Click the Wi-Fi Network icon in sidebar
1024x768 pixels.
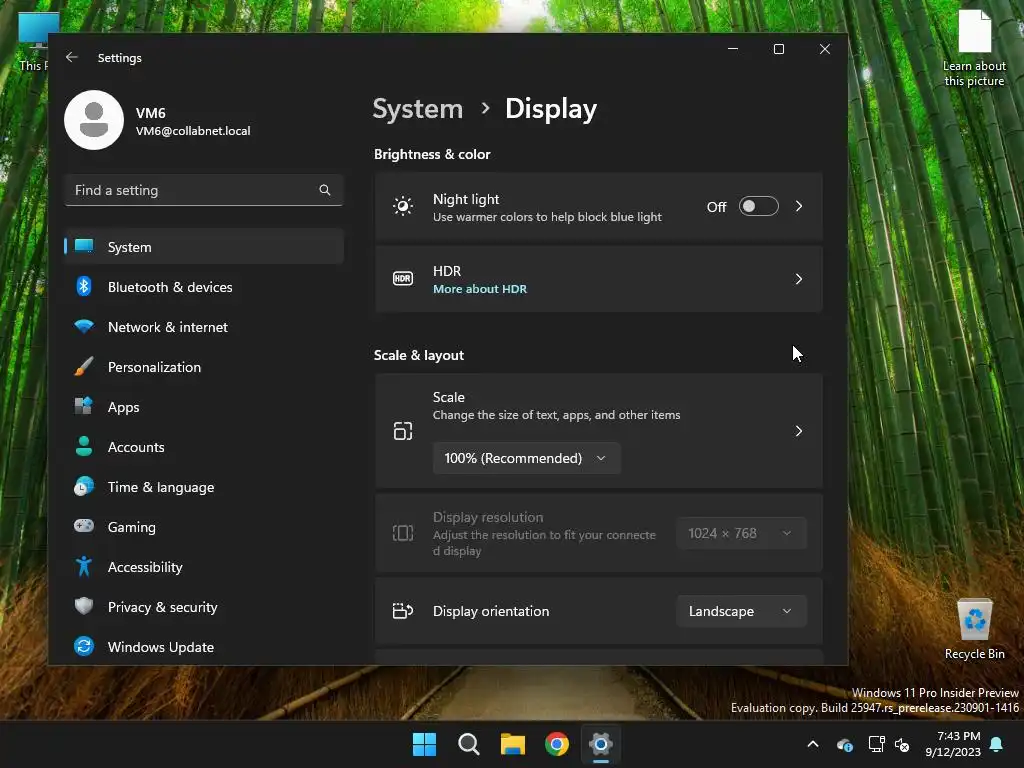pyautogui.click(x=84, y=326)
